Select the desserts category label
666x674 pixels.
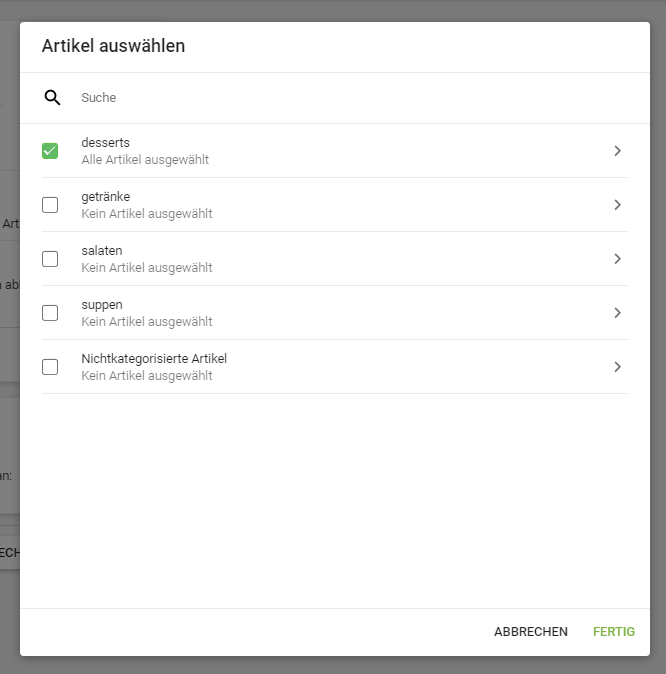[105, 143]
